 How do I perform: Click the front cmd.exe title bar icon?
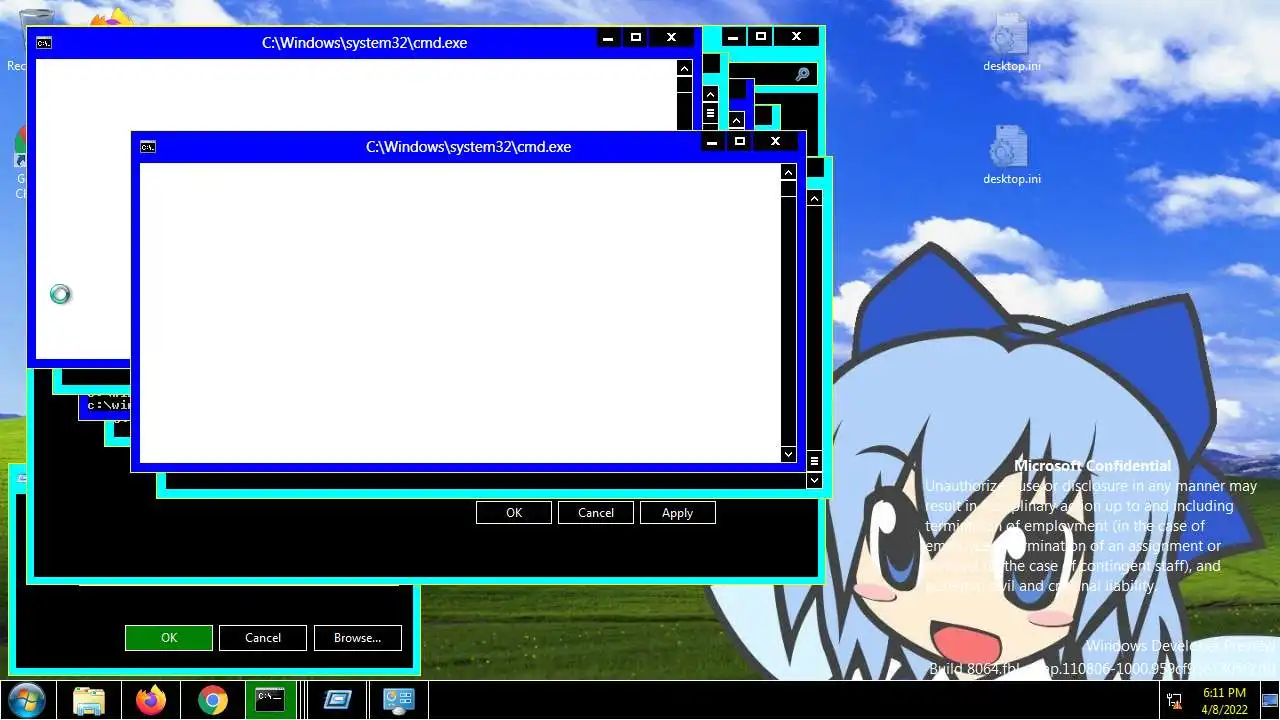point(148,147)
